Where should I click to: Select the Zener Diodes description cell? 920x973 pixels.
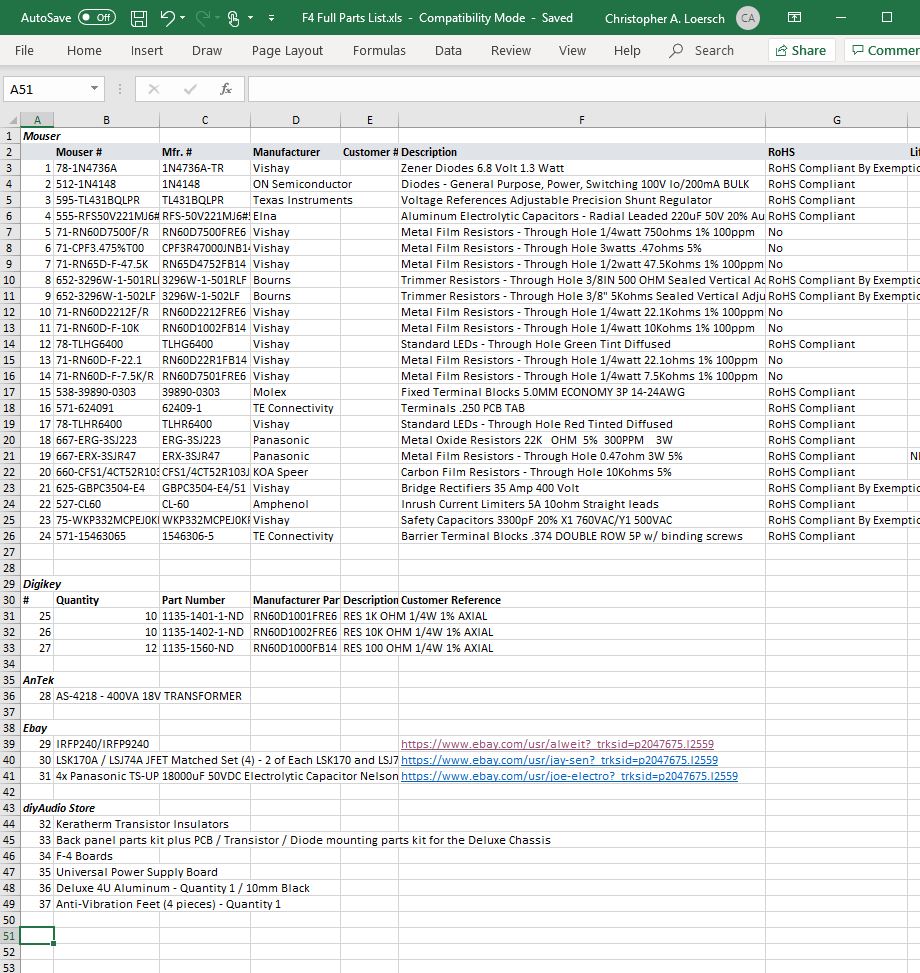pyautogui.click(x=582, y=168)
